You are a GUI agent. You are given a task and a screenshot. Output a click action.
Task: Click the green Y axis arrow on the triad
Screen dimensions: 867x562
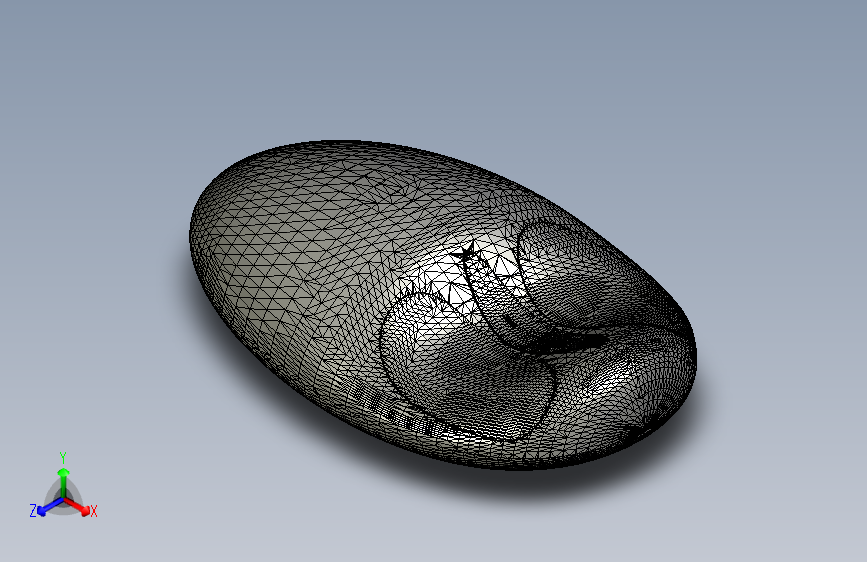pyautogui.click(x=64, y=482)
